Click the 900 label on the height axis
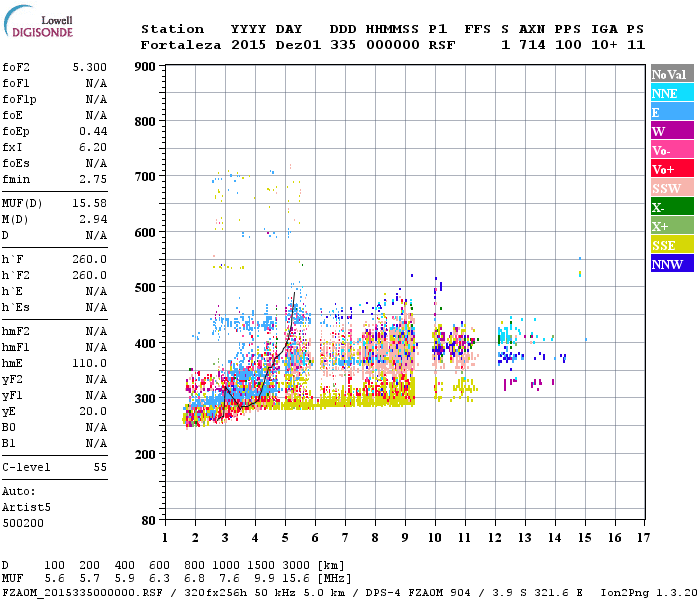This screenshot has height=600, width=700. pos(143,67)
